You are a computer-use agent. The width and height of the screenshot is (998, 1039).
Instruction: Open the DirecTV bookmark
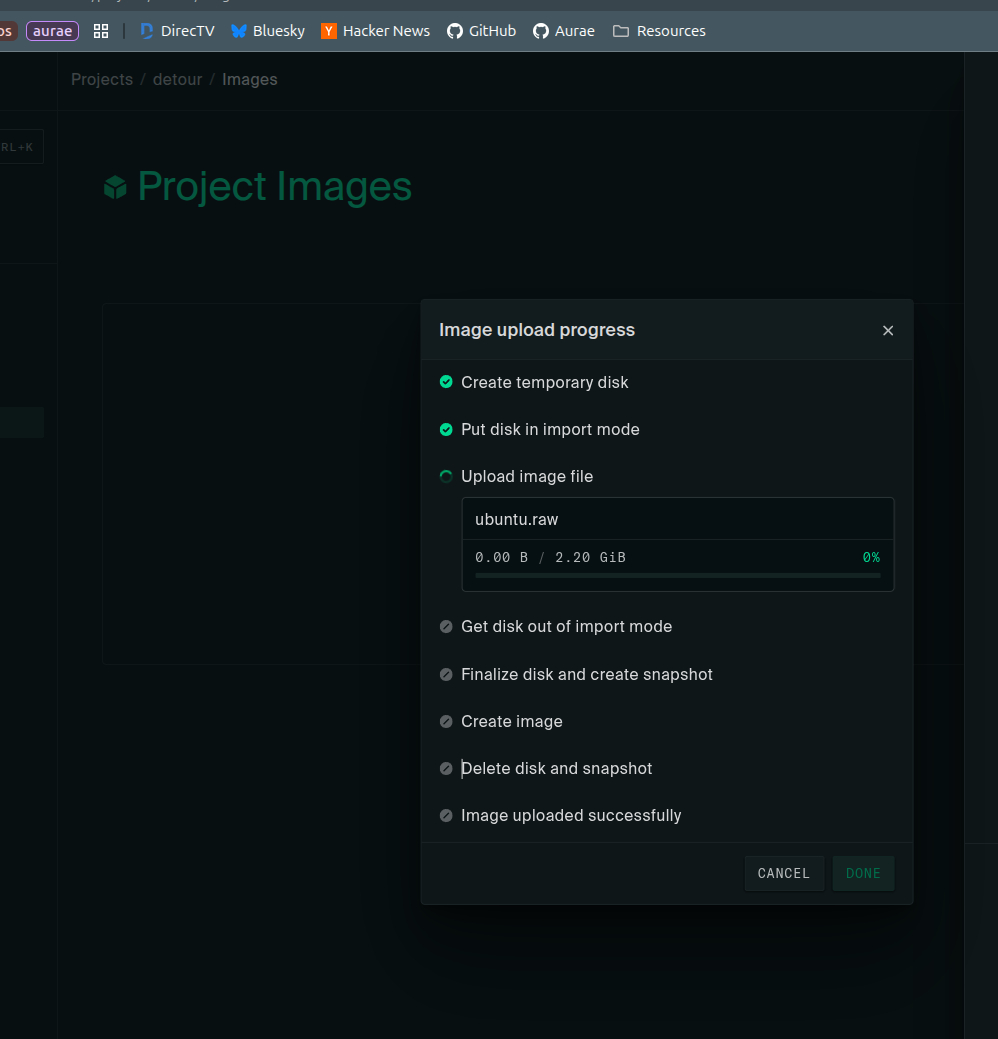pyautogui.click(x=177, y=31)
